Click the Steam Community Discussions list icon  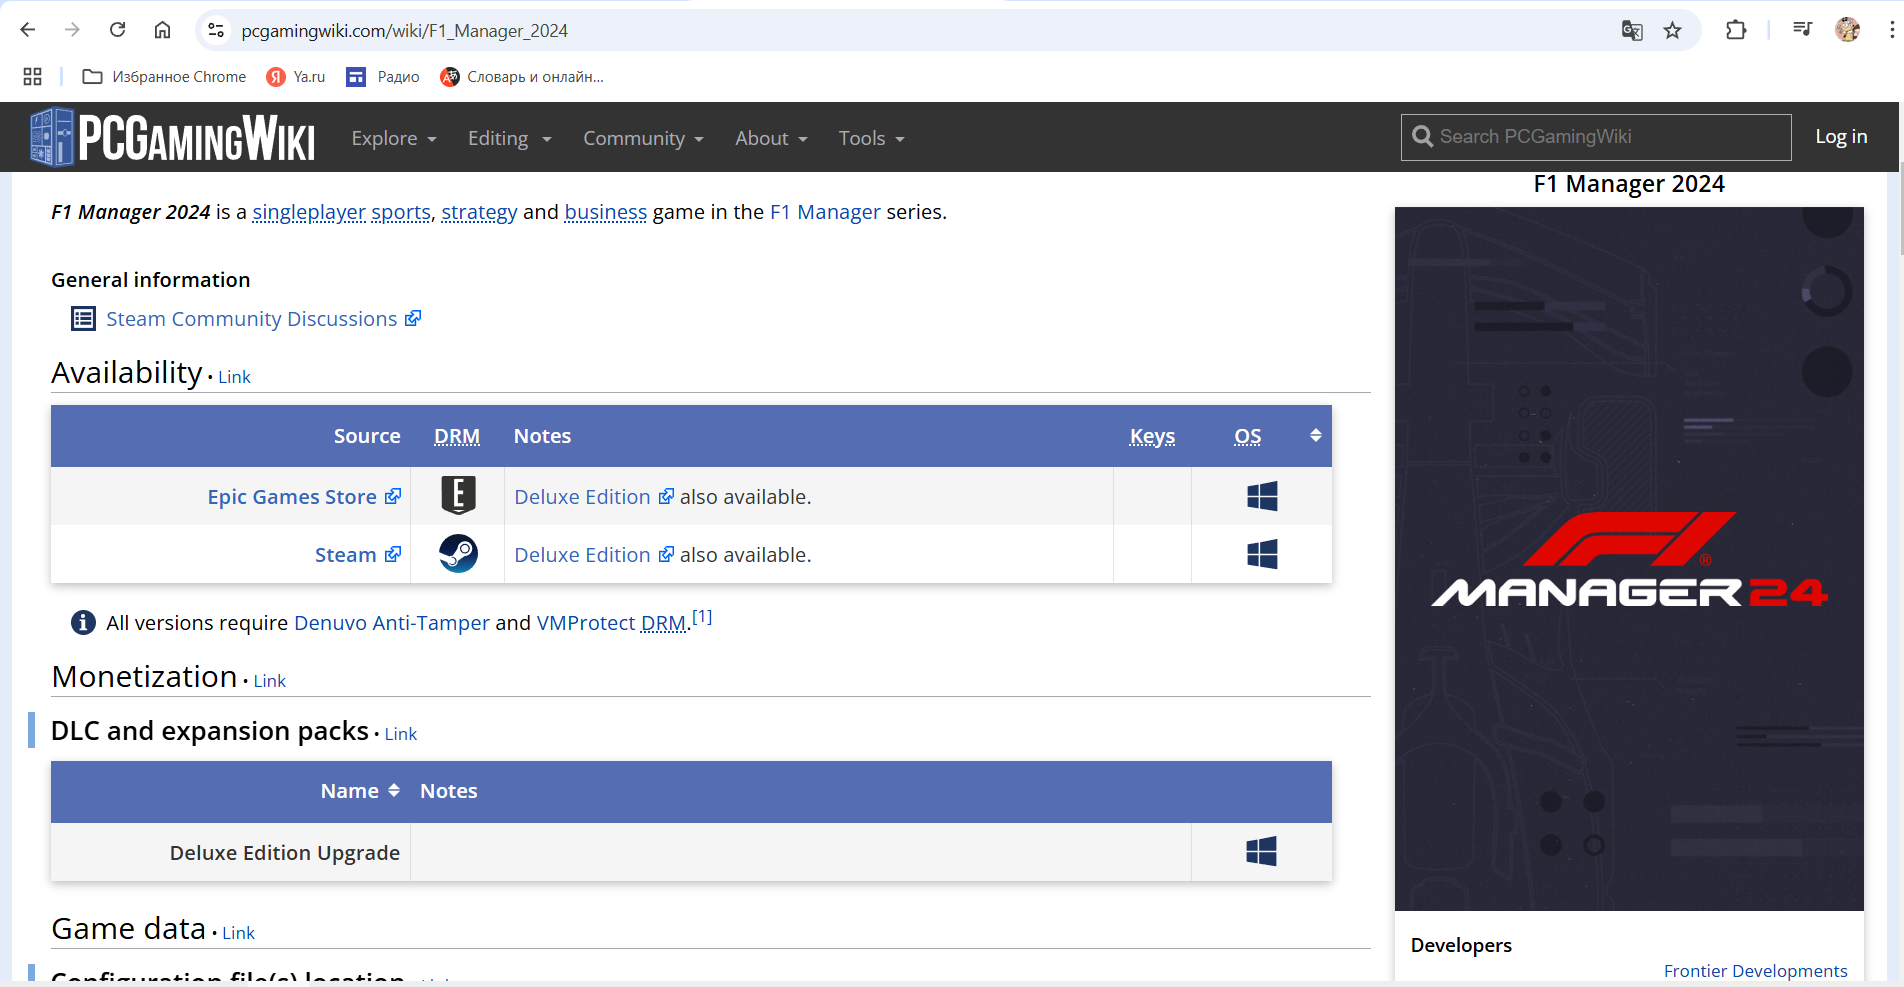[83, 319]
